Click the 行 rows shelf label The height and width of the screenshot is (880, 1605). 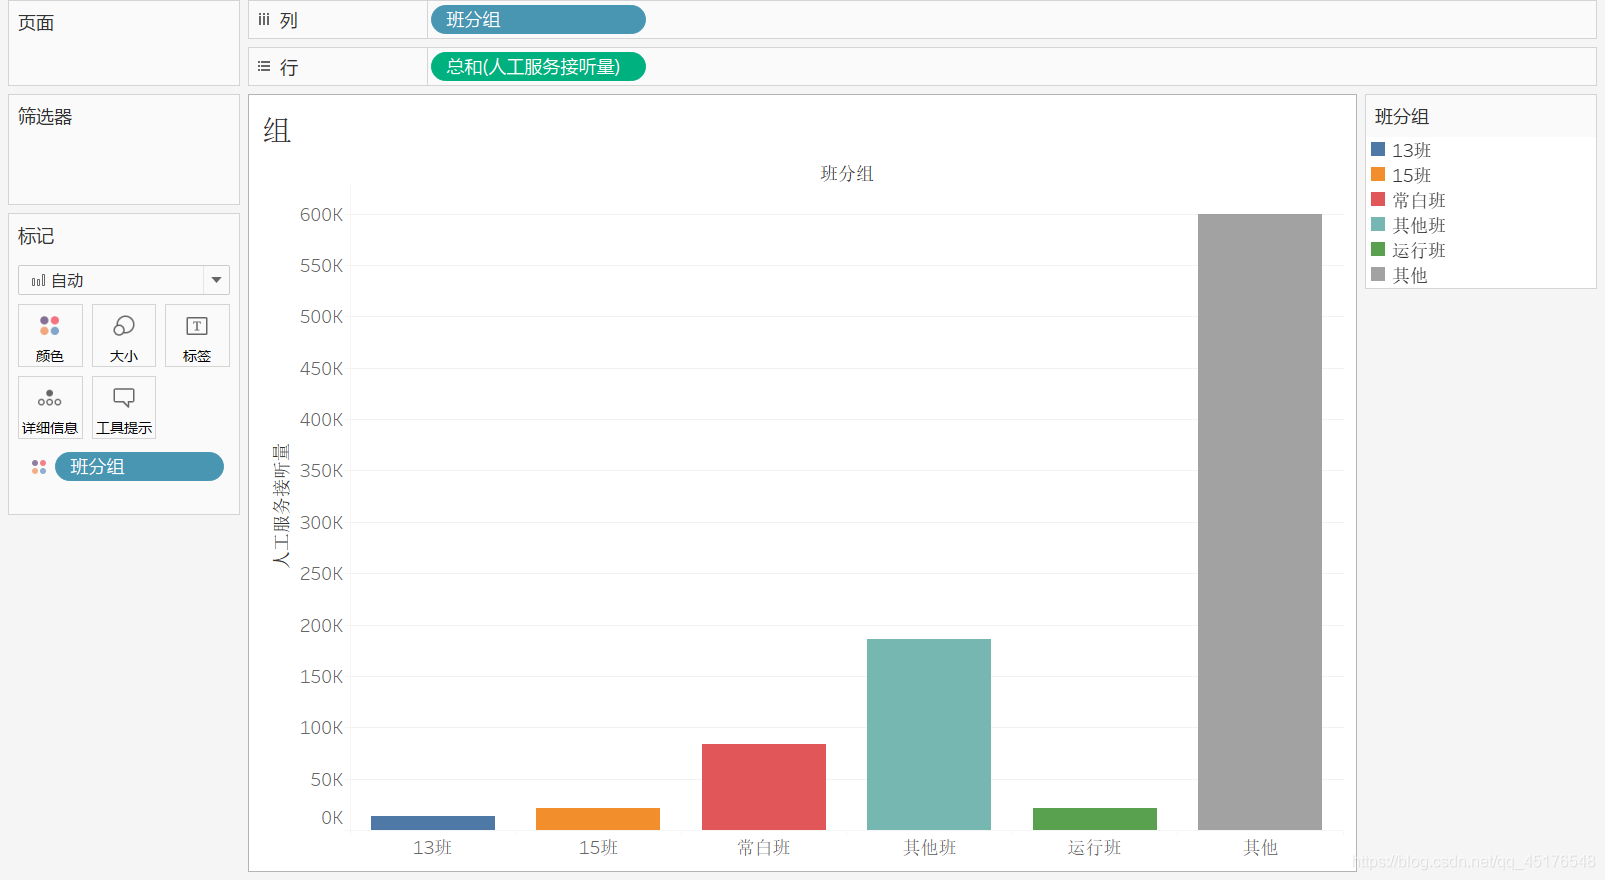coord(289,67)
